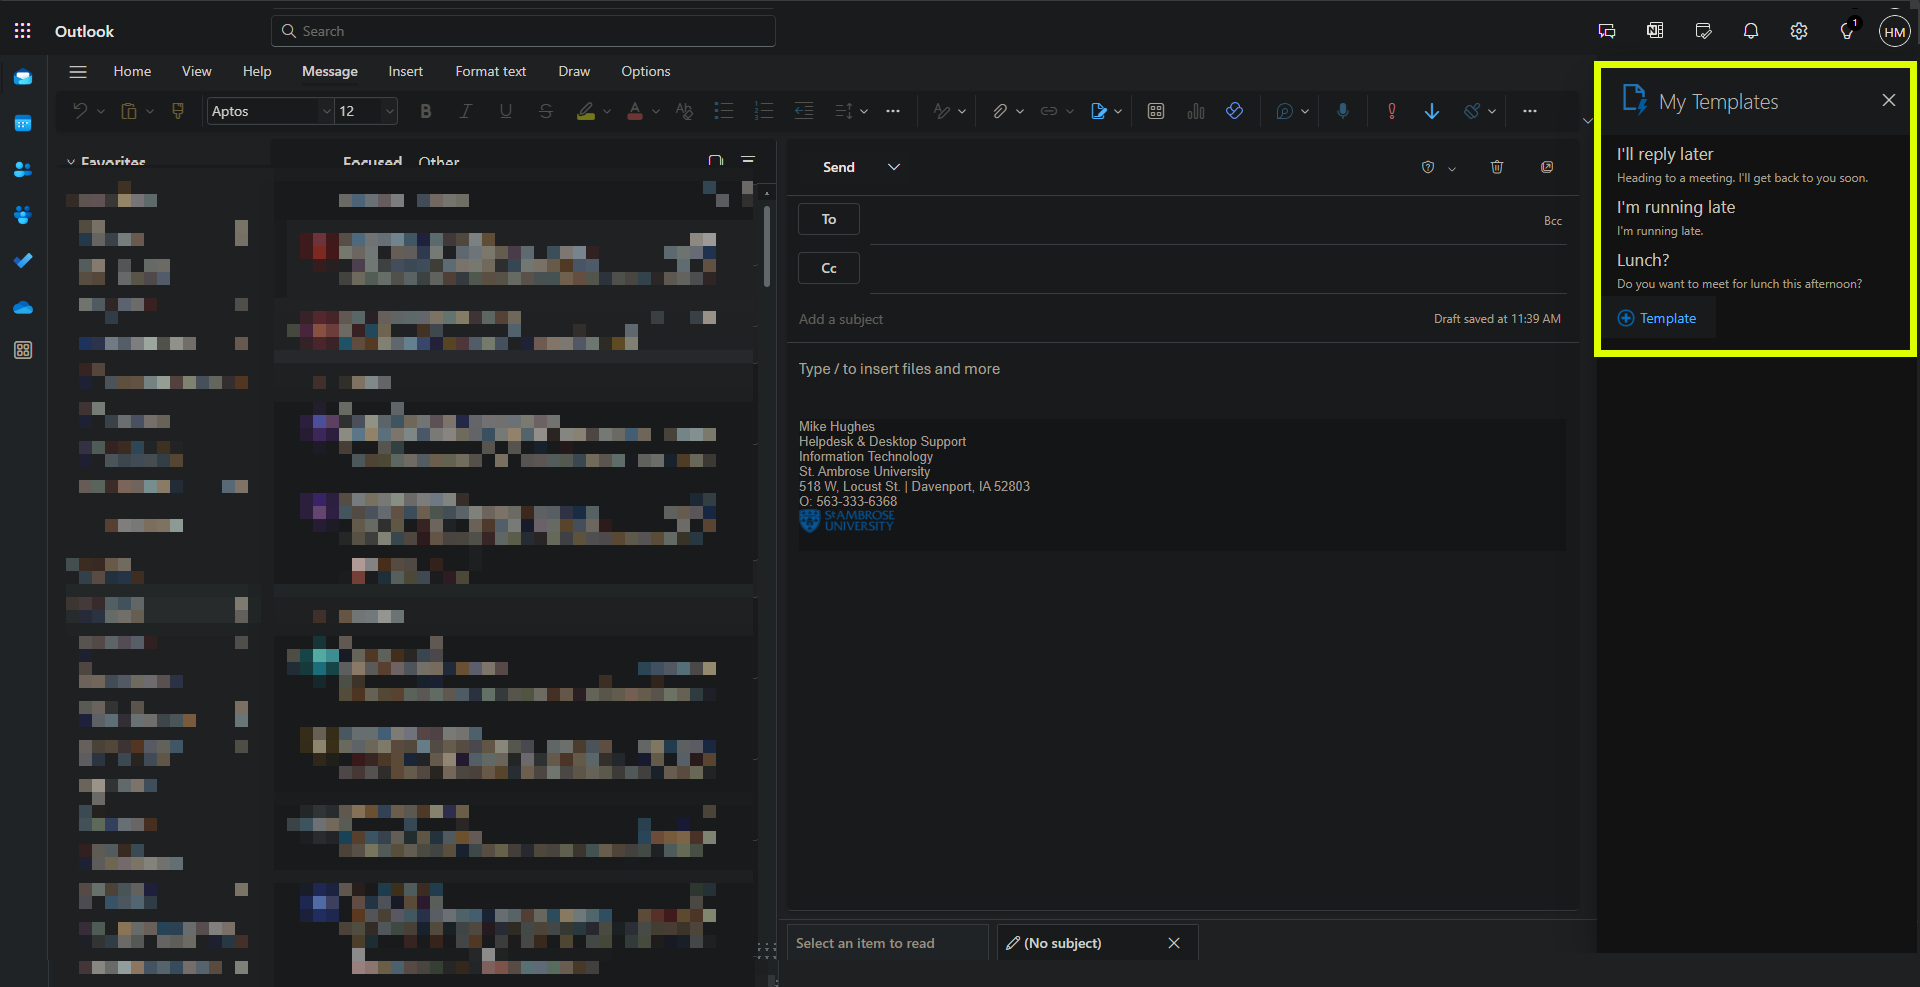Open the Settings gear
Viewport: 1920px width, 987px height.
coord(1799,31)
